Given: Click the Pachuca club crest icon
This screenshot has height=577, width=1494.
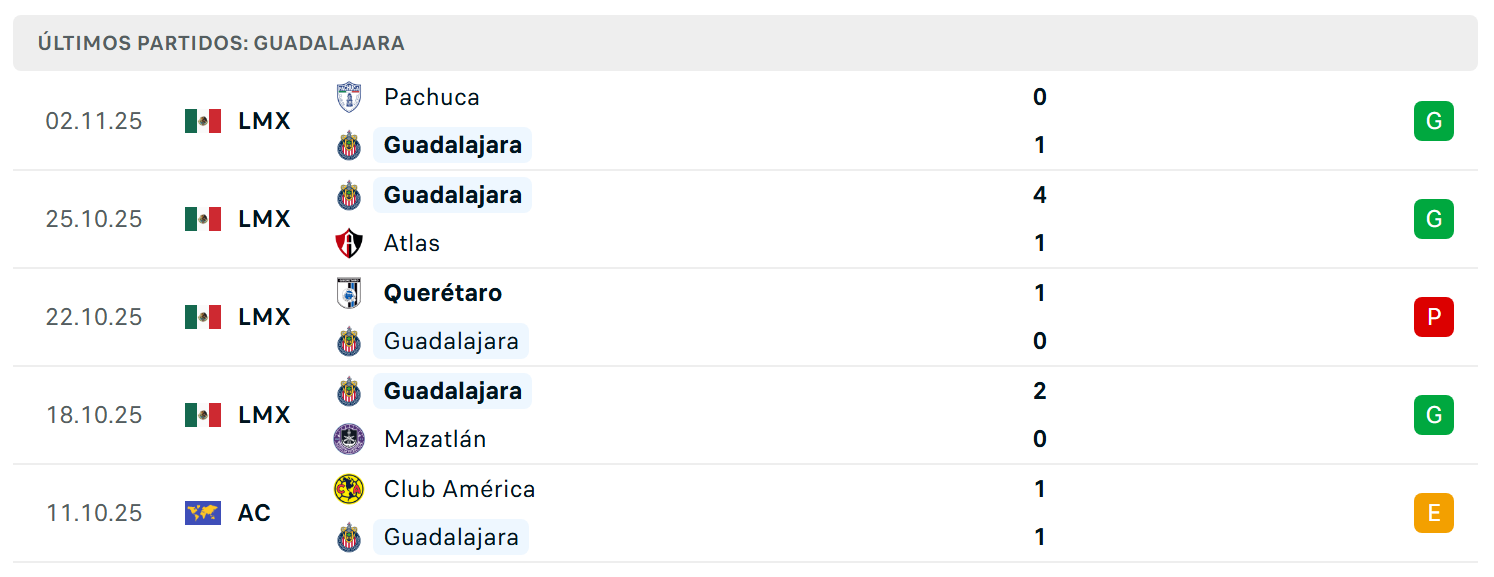Looking at the screenshot, I should tap(348, 97).
